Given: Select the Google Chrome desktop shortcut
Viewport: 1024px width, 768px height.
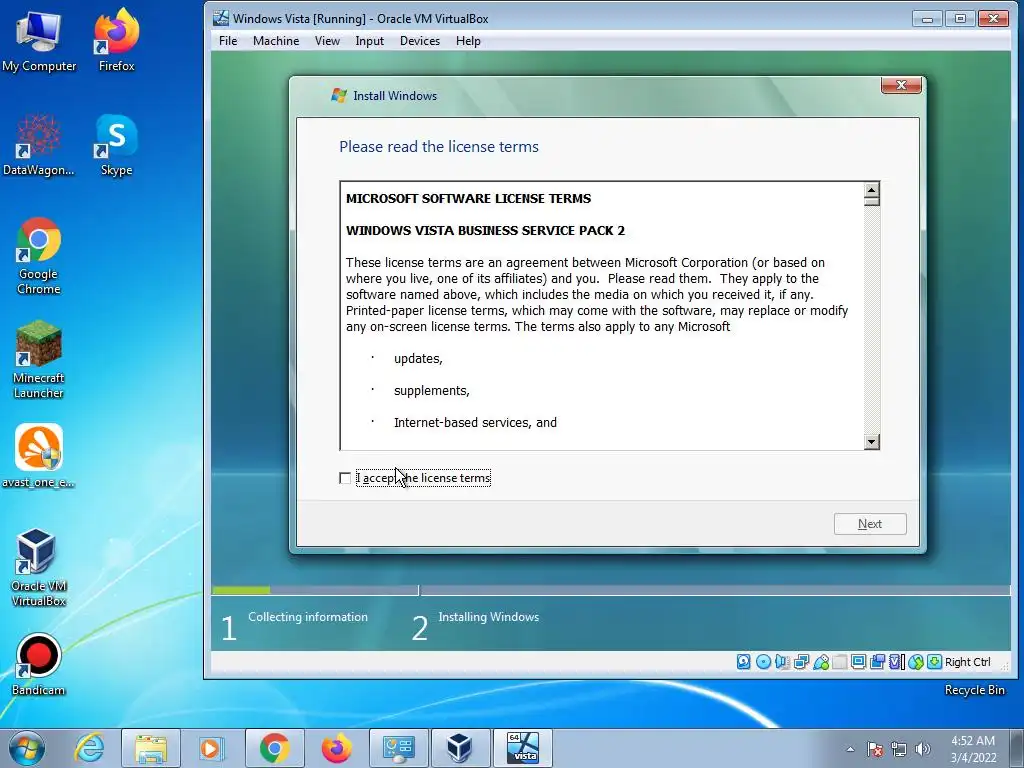Looking at the screenshot, I should pos(39,256).
